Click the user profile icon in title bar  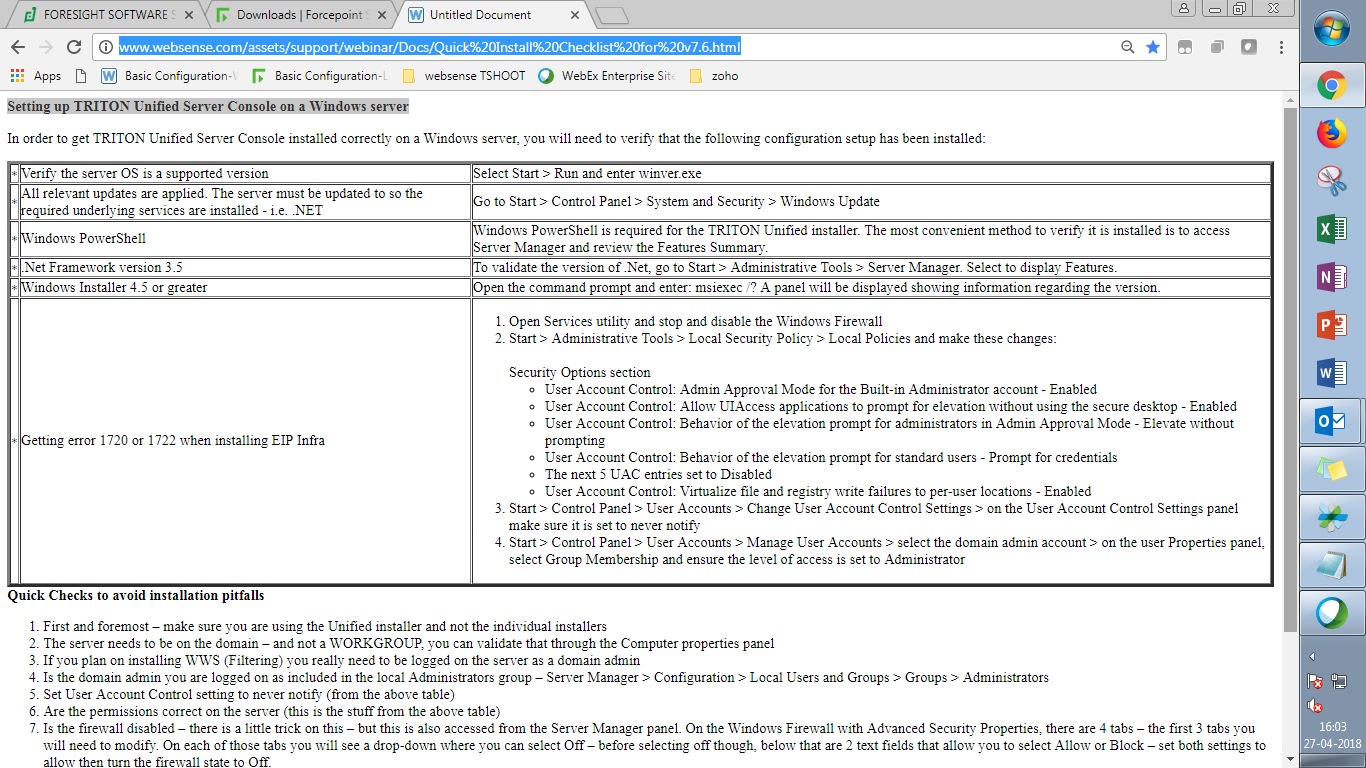pos(1184,8)
